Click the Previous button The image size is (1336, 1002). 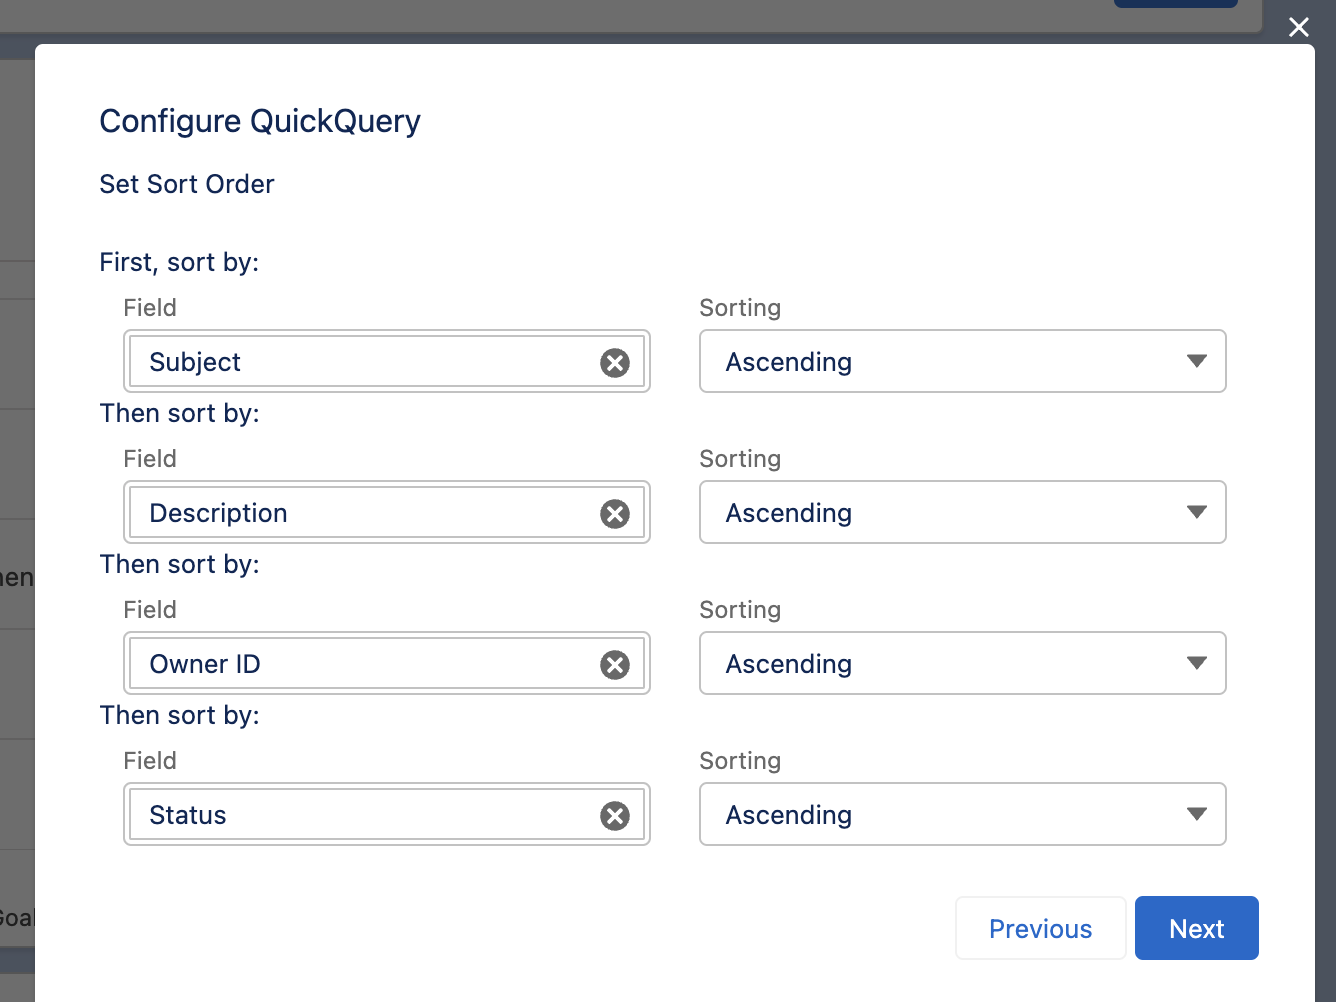(1040, 928)
